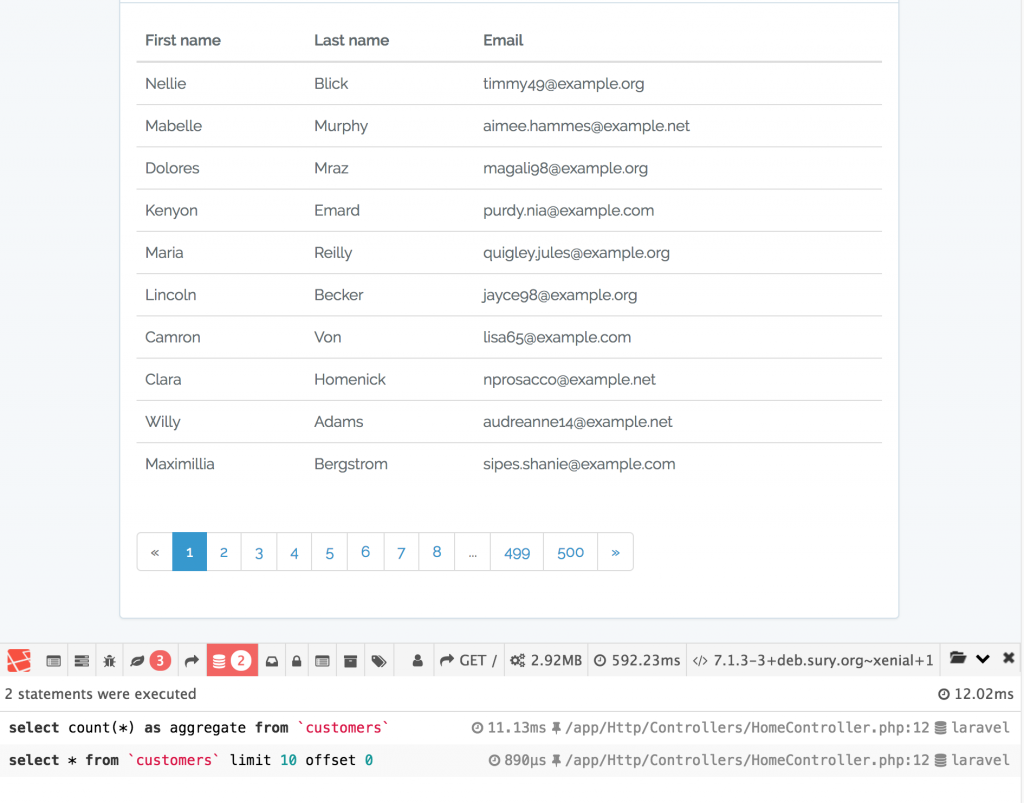Check the 592.23ms request duration indicator
Viewport: 1024px width, 803px height.
pyautogui.click(x=637, y=659)
